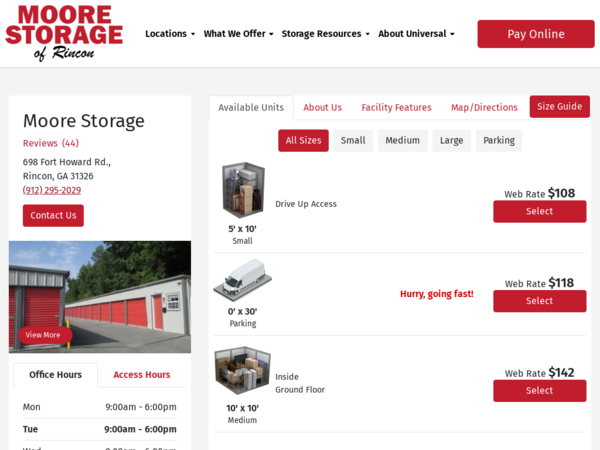
Task: Open the Reviews (44) link
Action: tap(51, 143)
